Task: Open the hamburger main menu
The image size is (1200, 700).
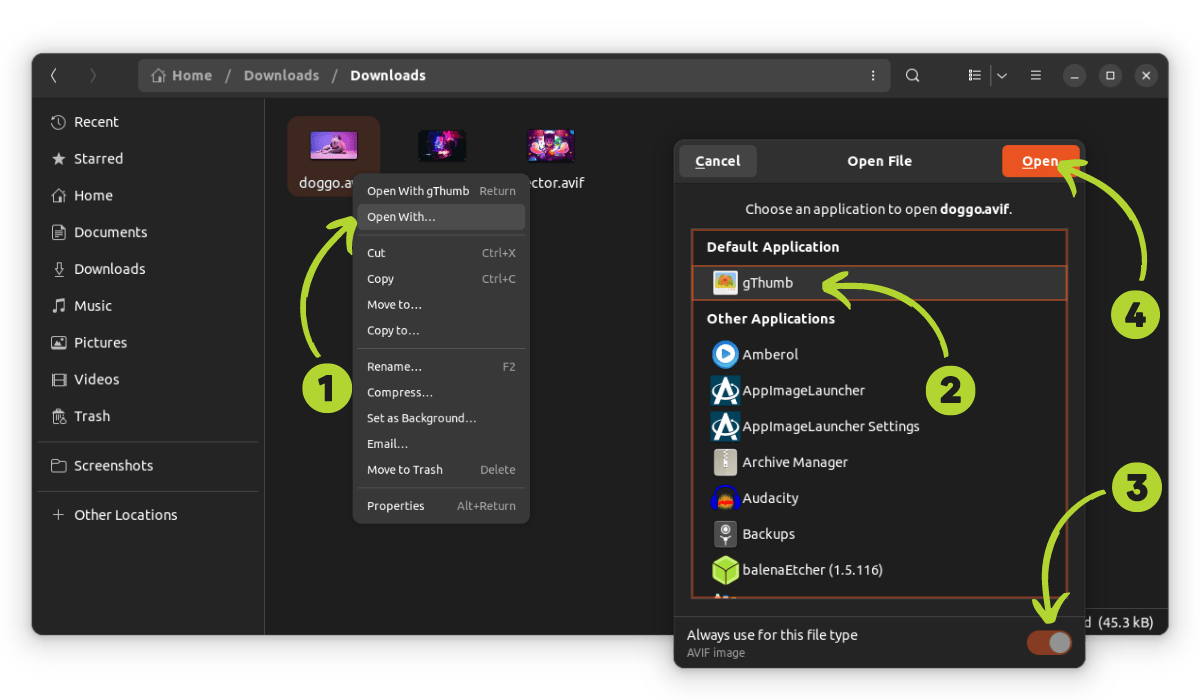Action: pos(1036,76)
